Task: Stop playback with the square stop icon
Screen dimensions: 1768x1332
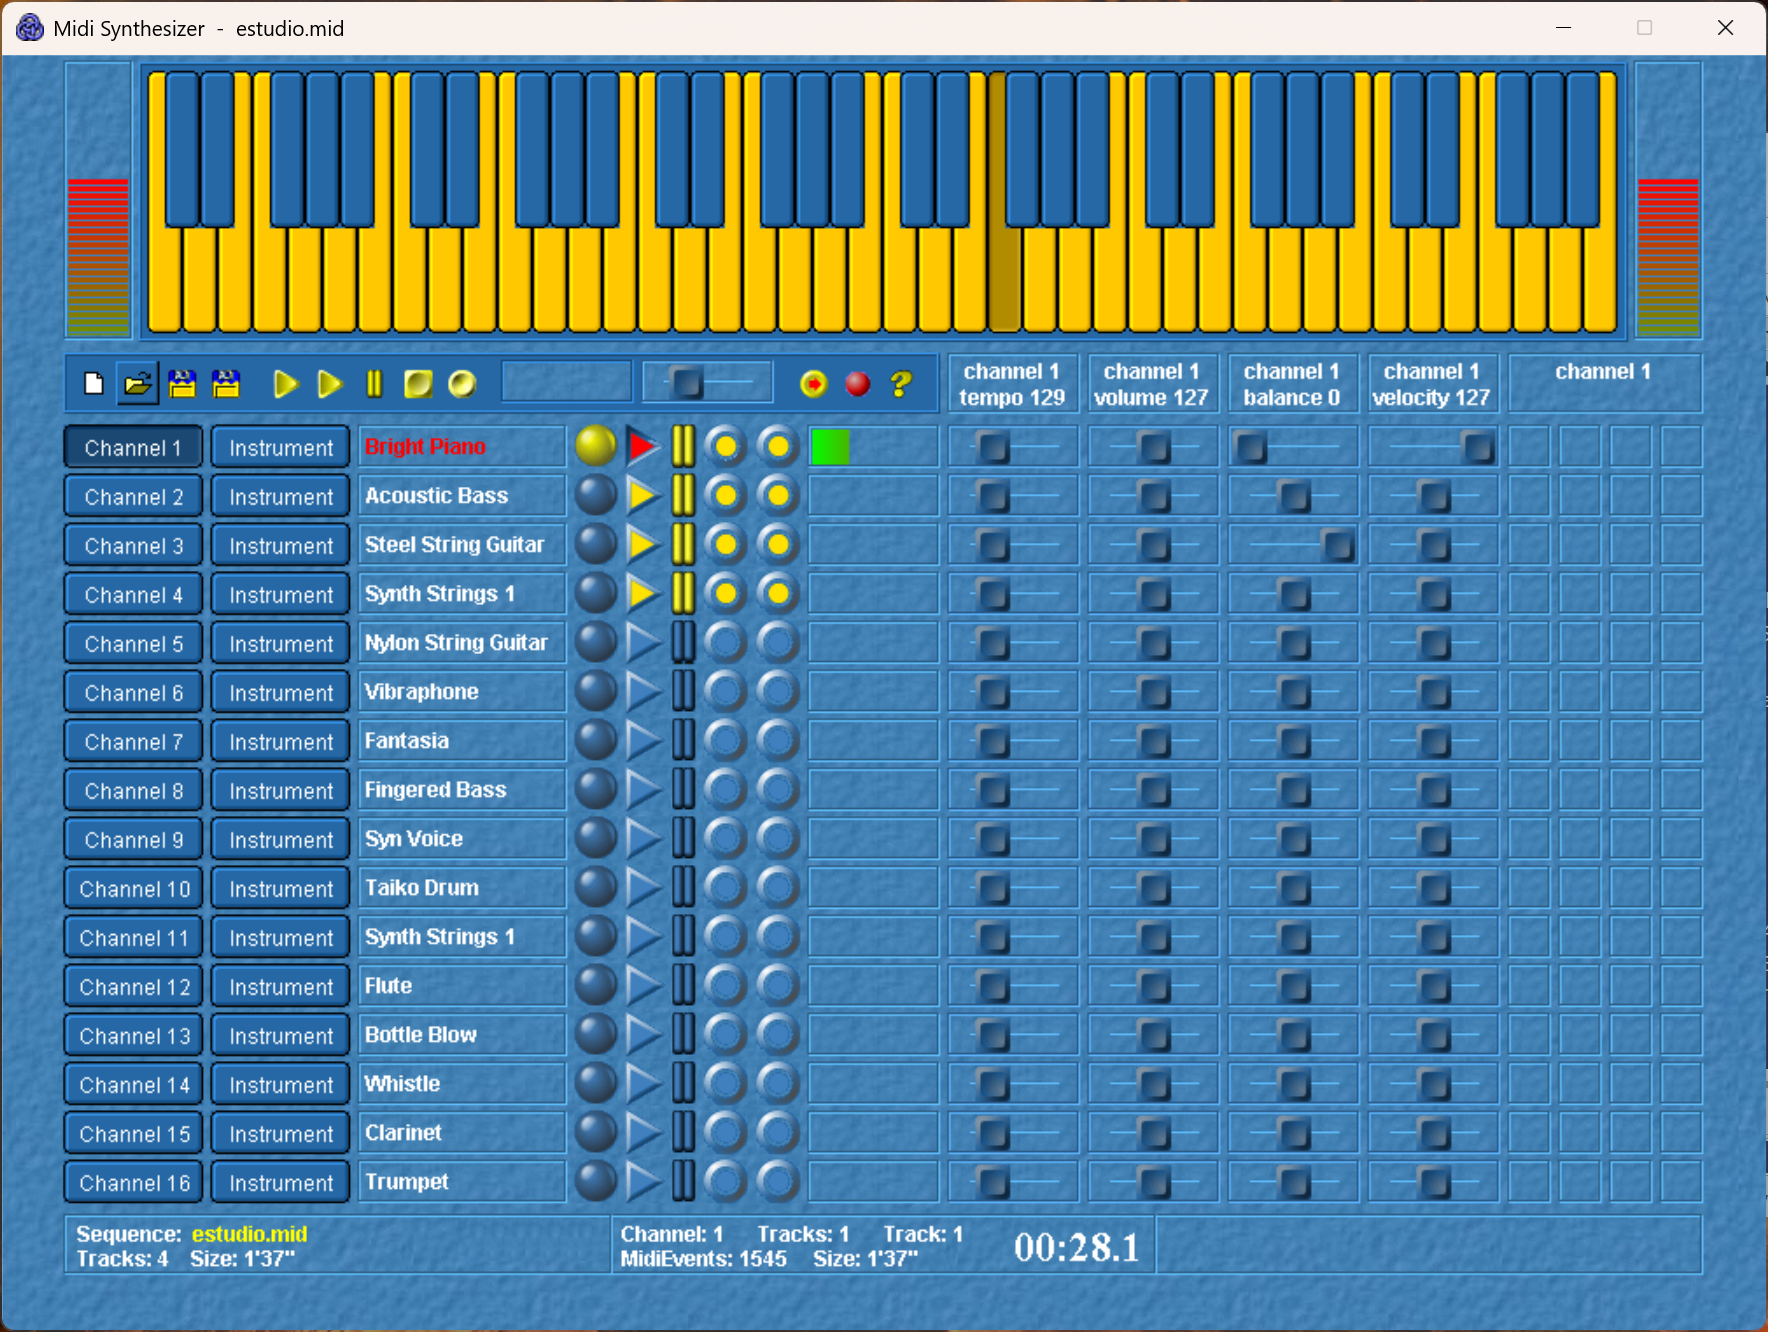Action: (418, 384)
